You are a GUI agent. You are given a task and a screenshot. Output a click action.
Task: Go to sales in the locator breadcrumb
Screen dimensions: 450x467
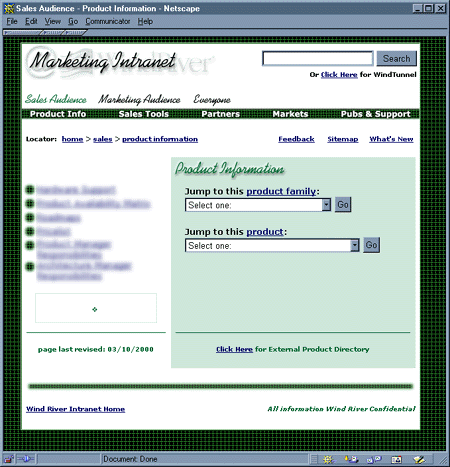pyautogui.click(x=103, y=139)
